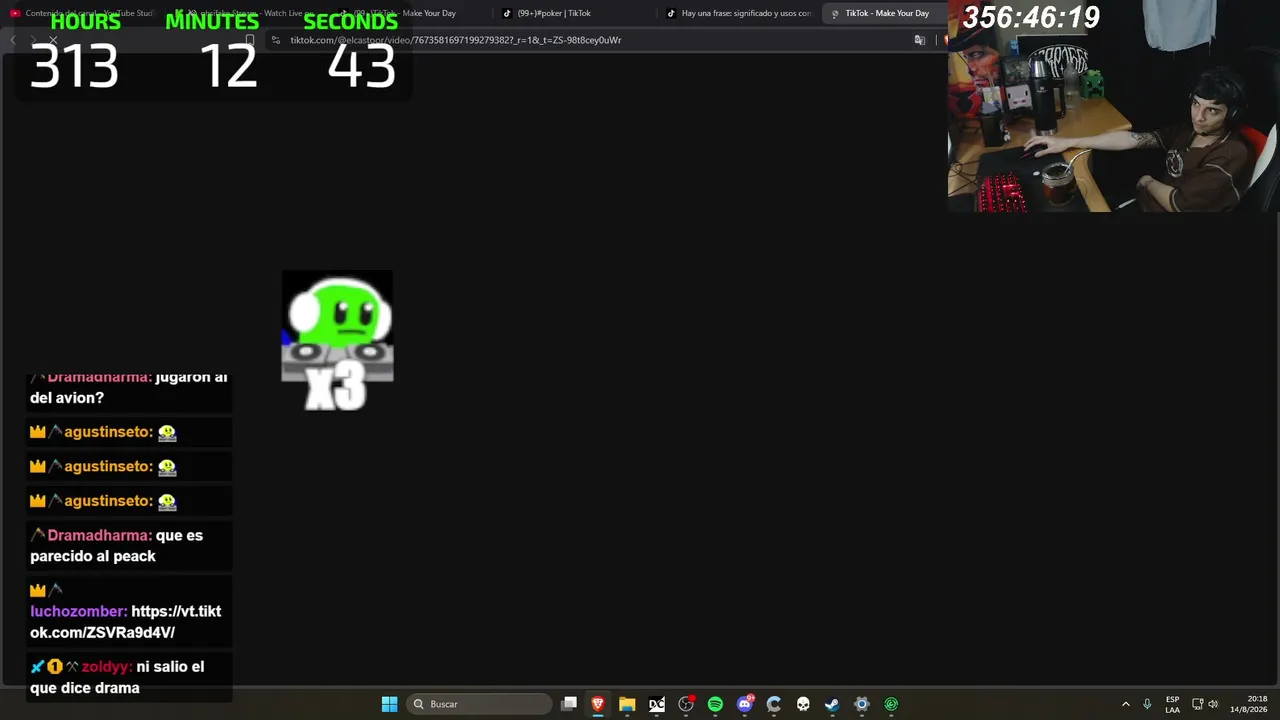The height and width of the screenshot is (720, 1280).
Task: Click the green DJ emote with x3
Action: coord(337,340)
